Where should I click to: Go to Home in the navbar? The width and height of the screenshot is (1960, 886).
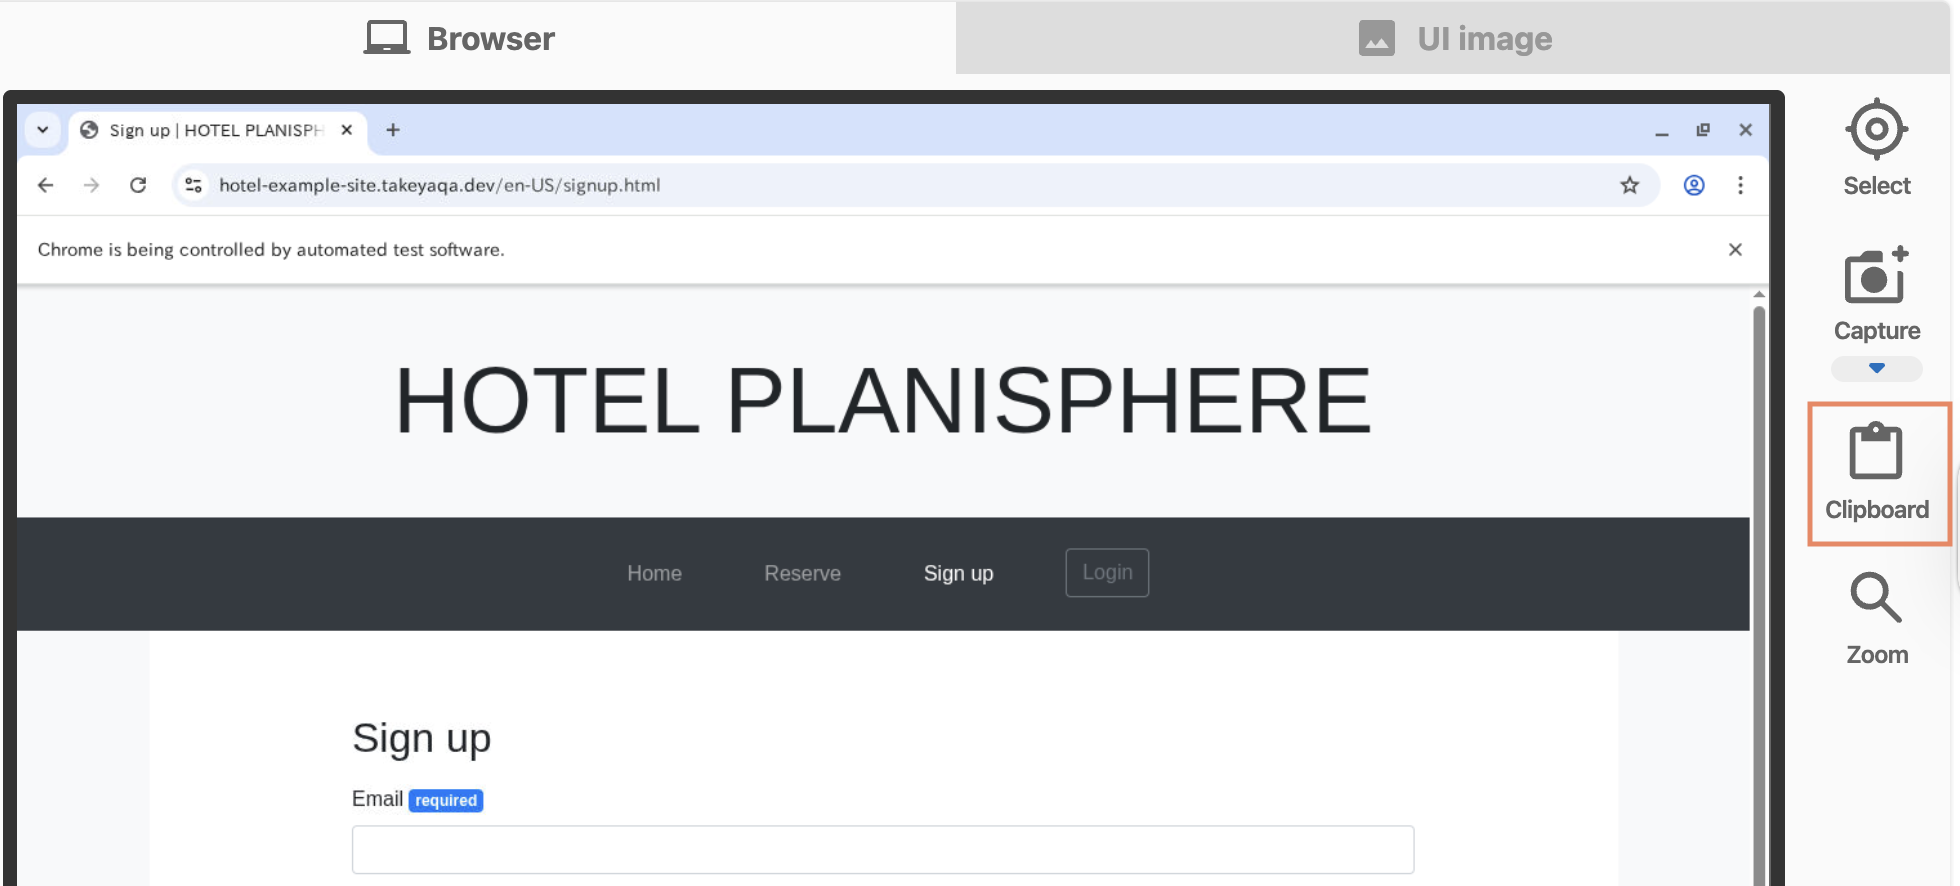pos(654,573)
